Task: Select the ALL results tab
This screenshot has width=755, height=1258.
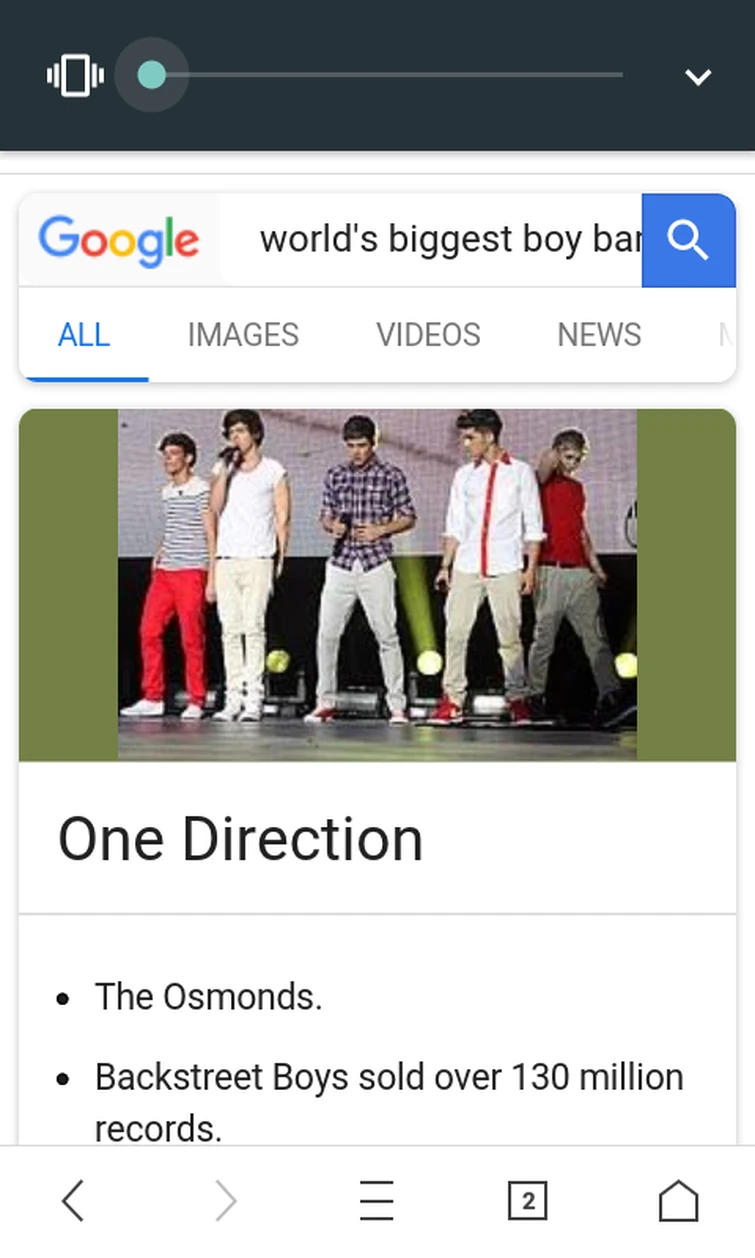Action: [84, 334]
